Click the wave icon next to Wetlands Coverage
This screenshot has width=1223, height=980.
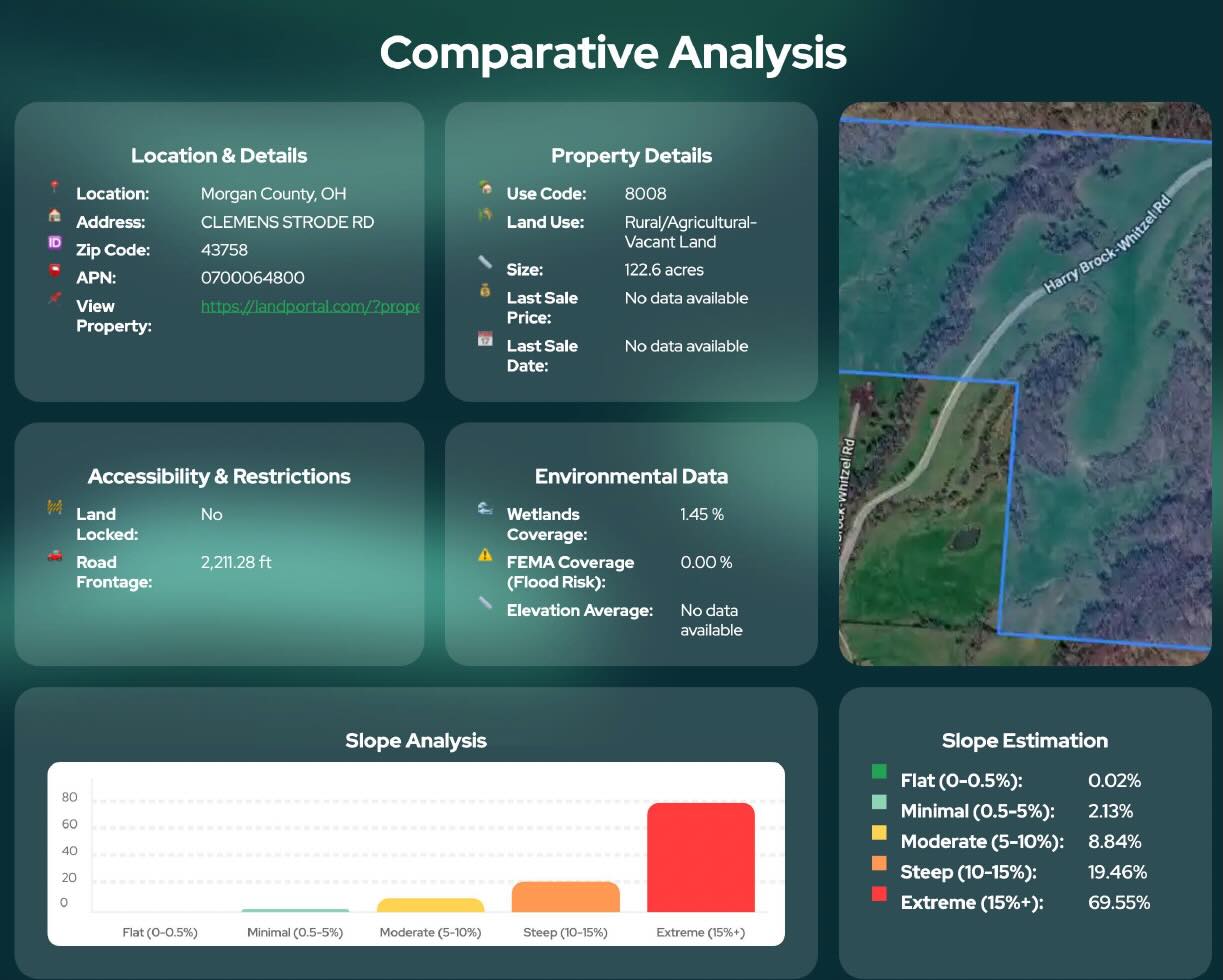(485, 508)
